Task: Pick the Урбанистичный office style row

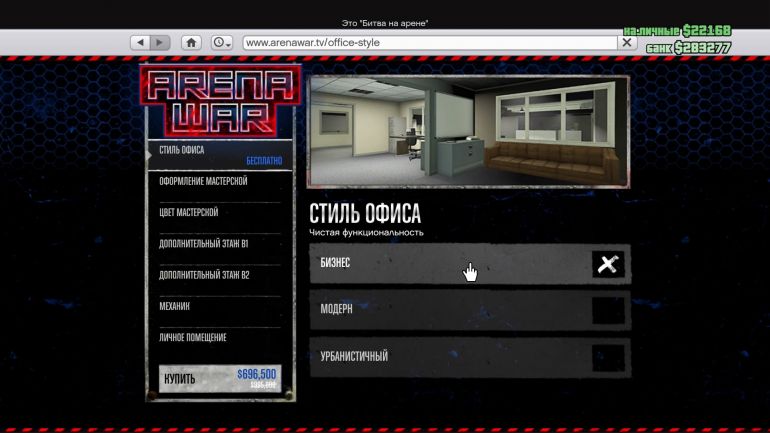Action: 450,357
